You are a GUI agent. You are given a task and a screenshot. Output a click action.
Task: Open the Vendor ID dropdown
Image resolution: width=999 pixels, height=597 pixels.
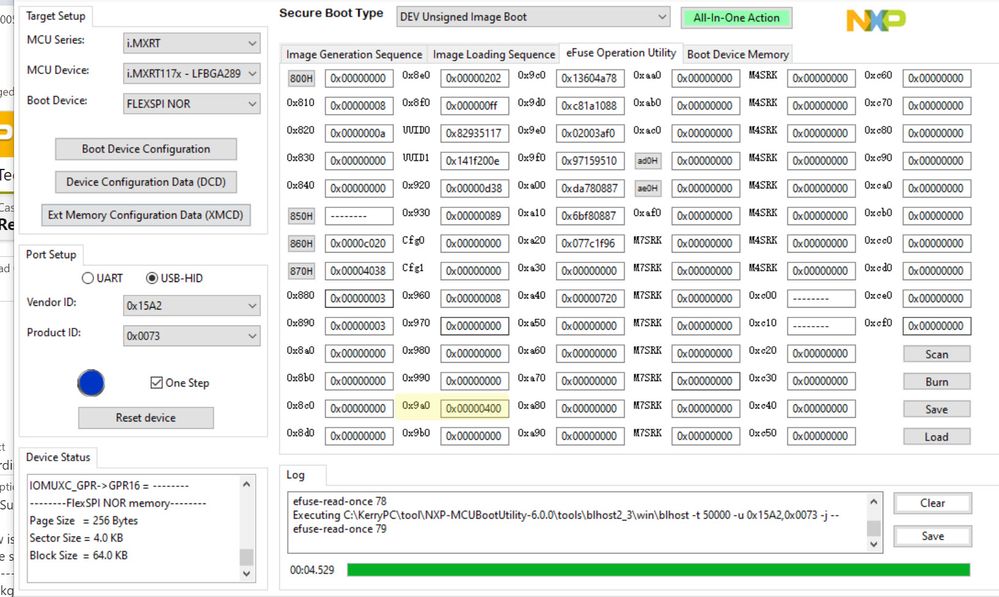[192, 306]
